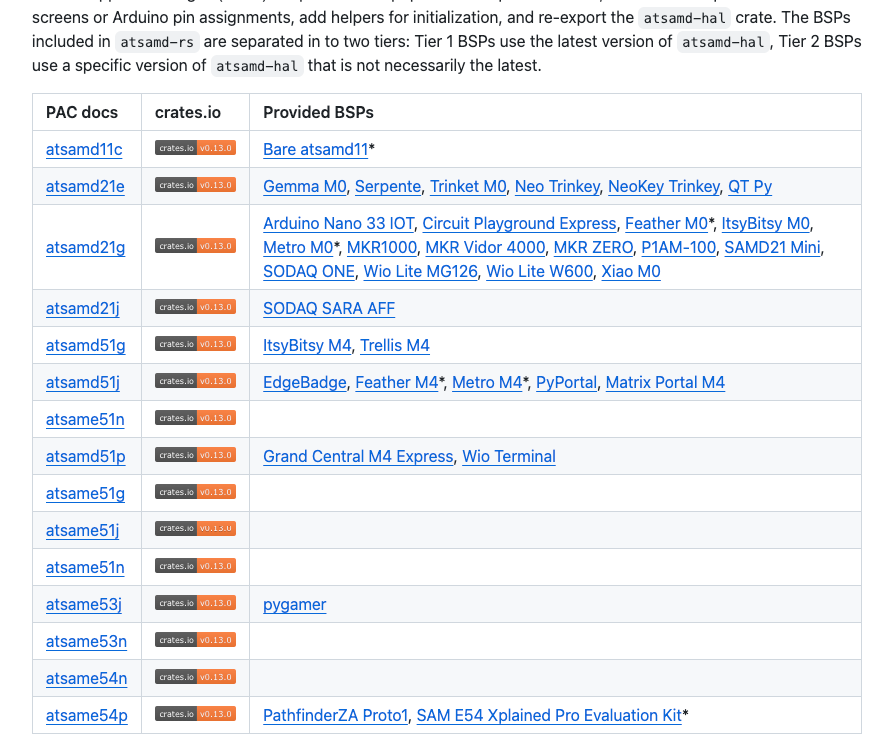The height and width of the screenshot is (746, 893).
Task: Click crates.io badge in atsamd51p row
Action: coord(195,455)
